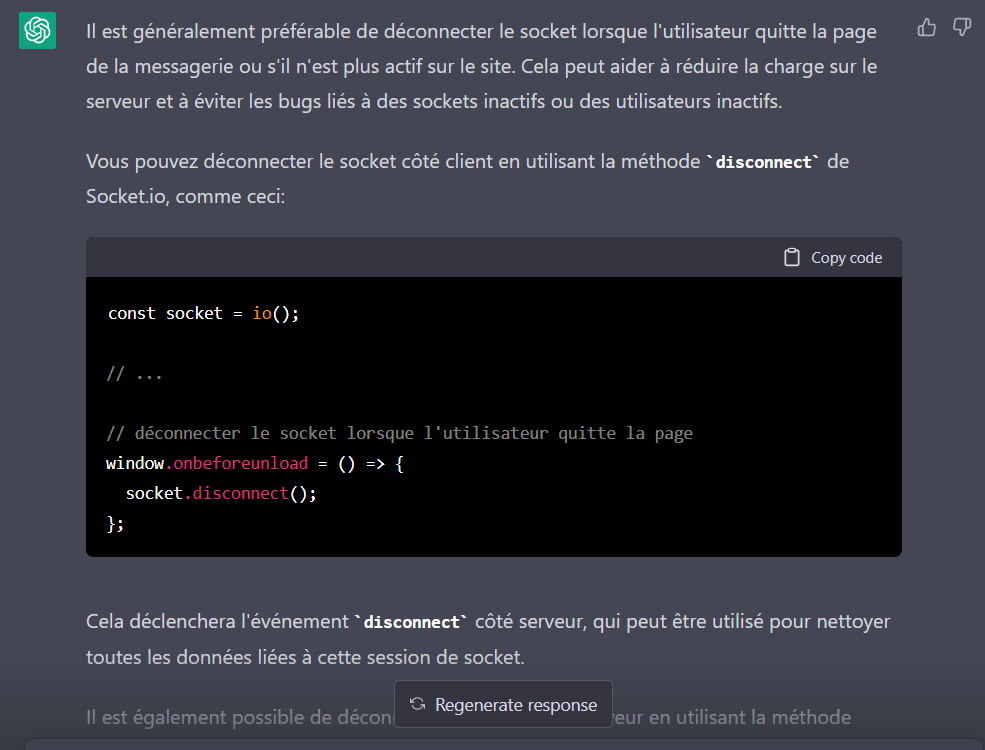Click the circular arrows regenerate icon
Image resolution: width=985 pixels, height=750 pixels.
point(418,705)
